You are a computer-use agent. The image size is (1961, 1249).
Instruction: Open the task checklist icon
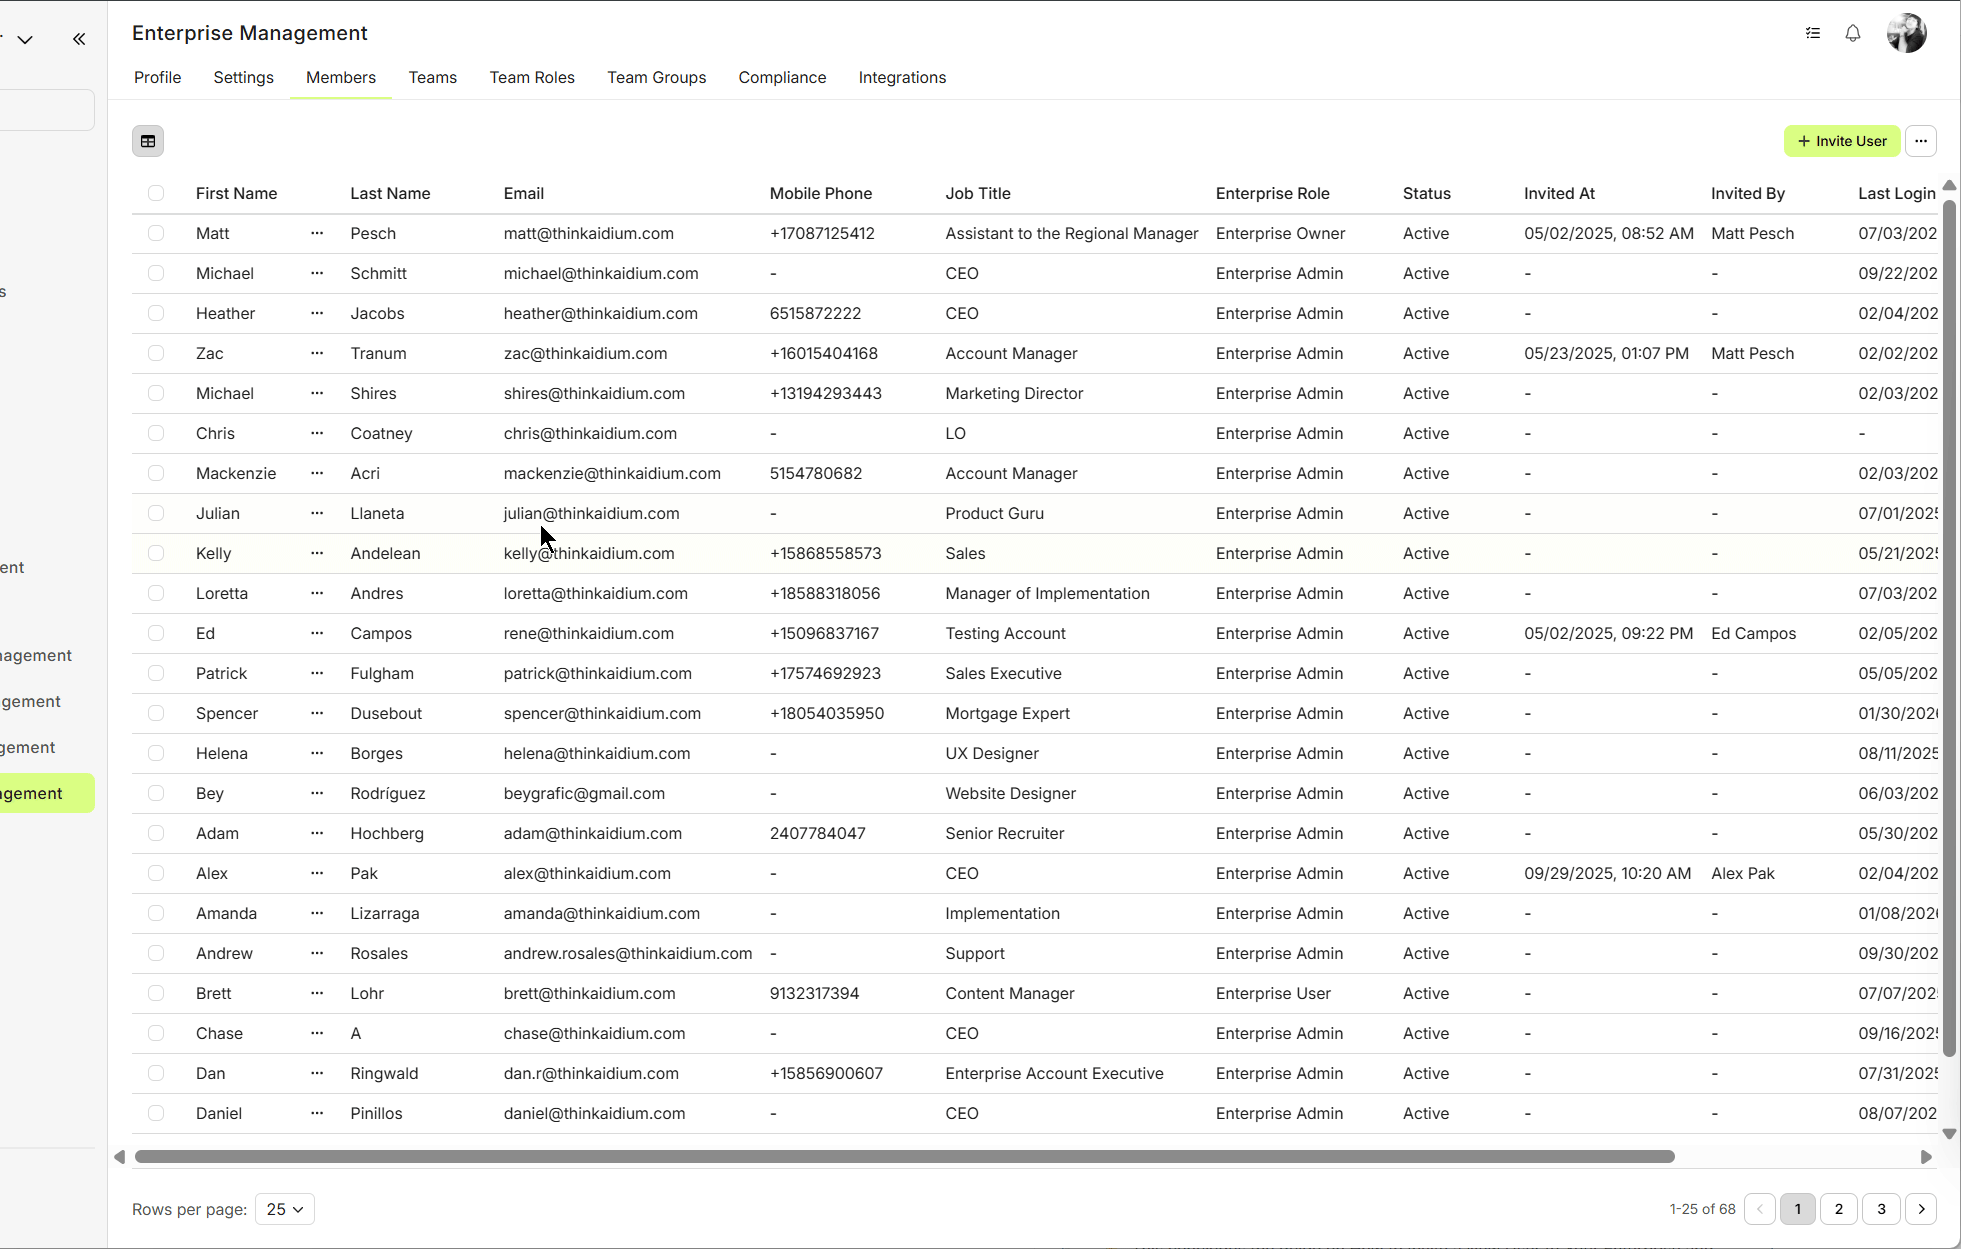[x=1812, y=33]
